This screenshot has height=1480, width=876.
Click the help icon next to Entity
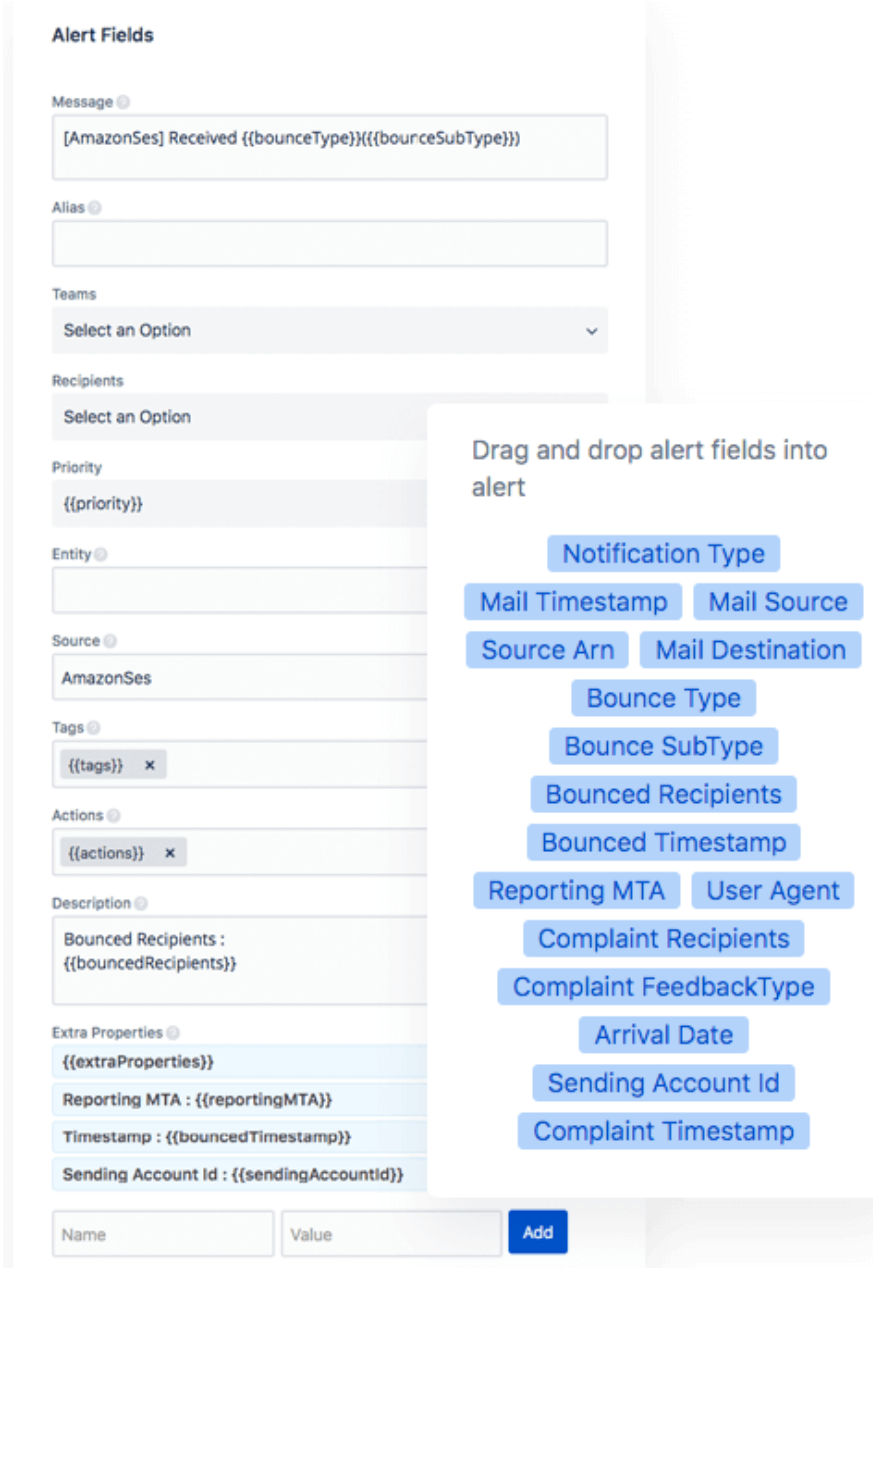tap(101, 554)
